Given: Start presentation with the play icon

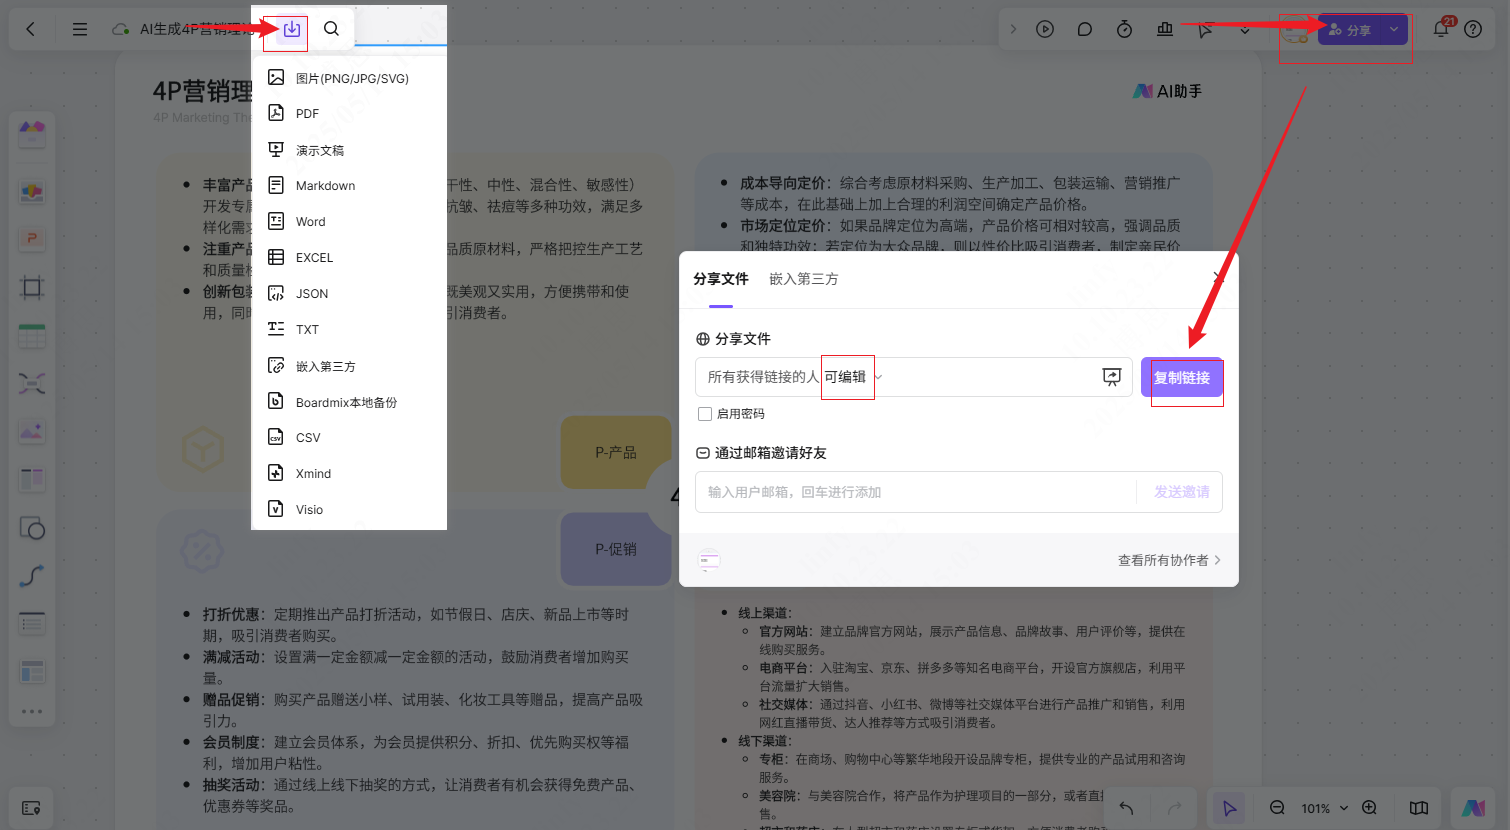Looking at the screenshot, I should 1045,29.
